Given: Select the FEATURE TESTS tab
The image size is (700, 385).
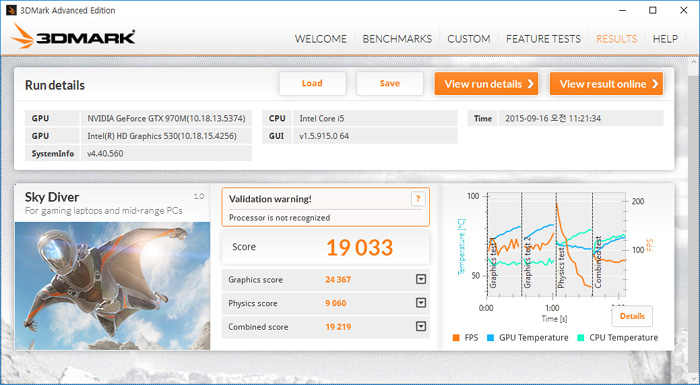Looking at the screenshot, I should pos(543,39).
